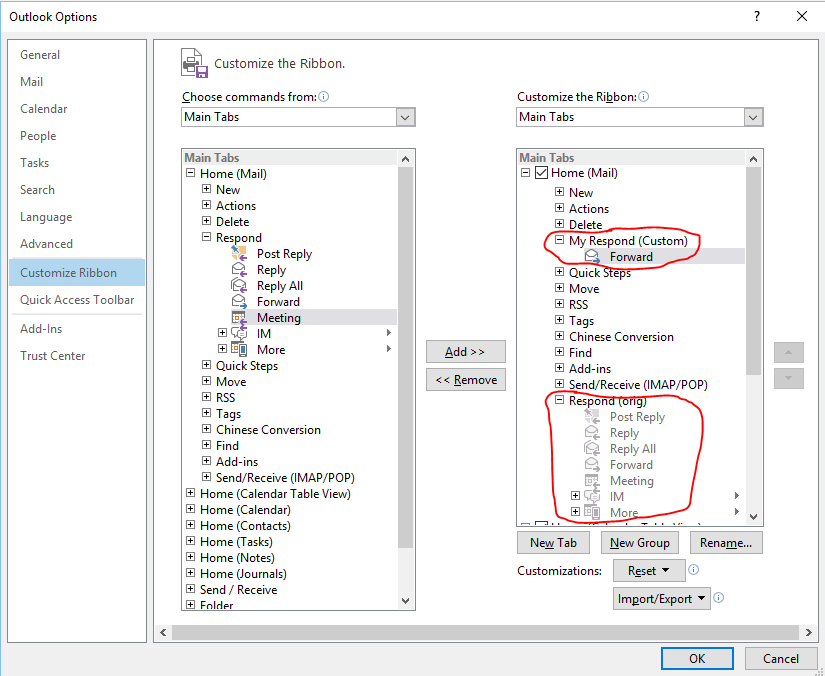Click the info icon next to Import/Export
Image resolution: width=825 pixels, height=676 pixels.
tap(719, 598)
